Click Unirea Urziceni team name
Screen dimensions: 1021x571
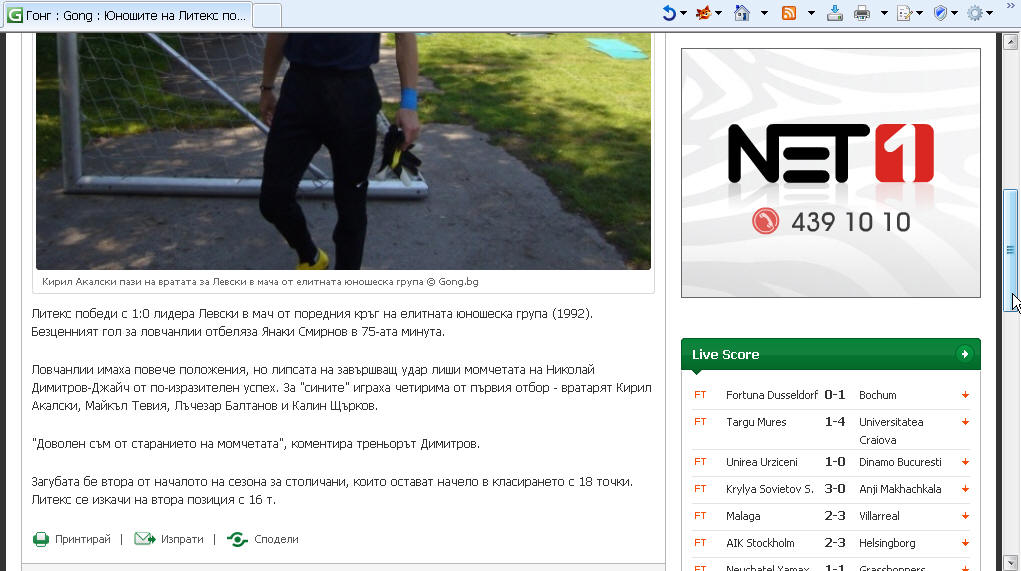pyautogui.click(x=762, y=462)
